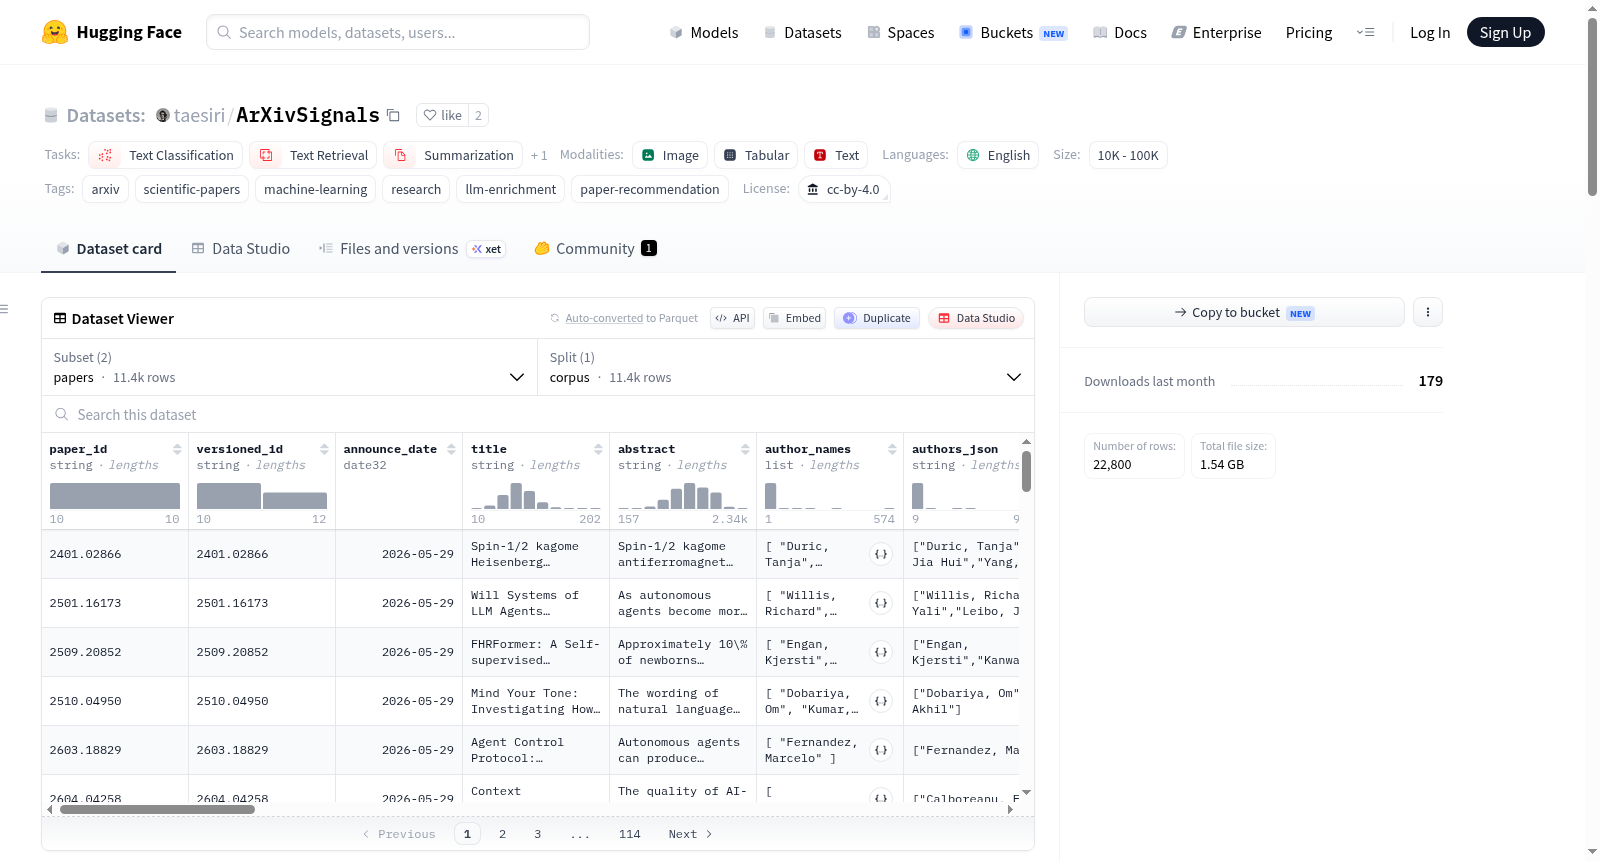Open the Buckets menu item

tap(1012, 32)
